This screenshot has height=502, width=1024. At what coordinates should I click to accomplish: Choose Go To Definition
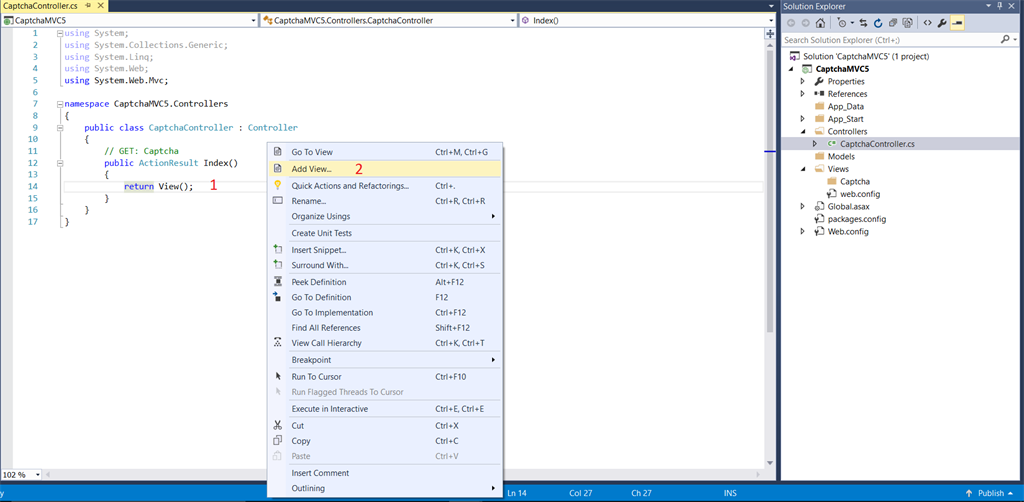pos(385,297)
